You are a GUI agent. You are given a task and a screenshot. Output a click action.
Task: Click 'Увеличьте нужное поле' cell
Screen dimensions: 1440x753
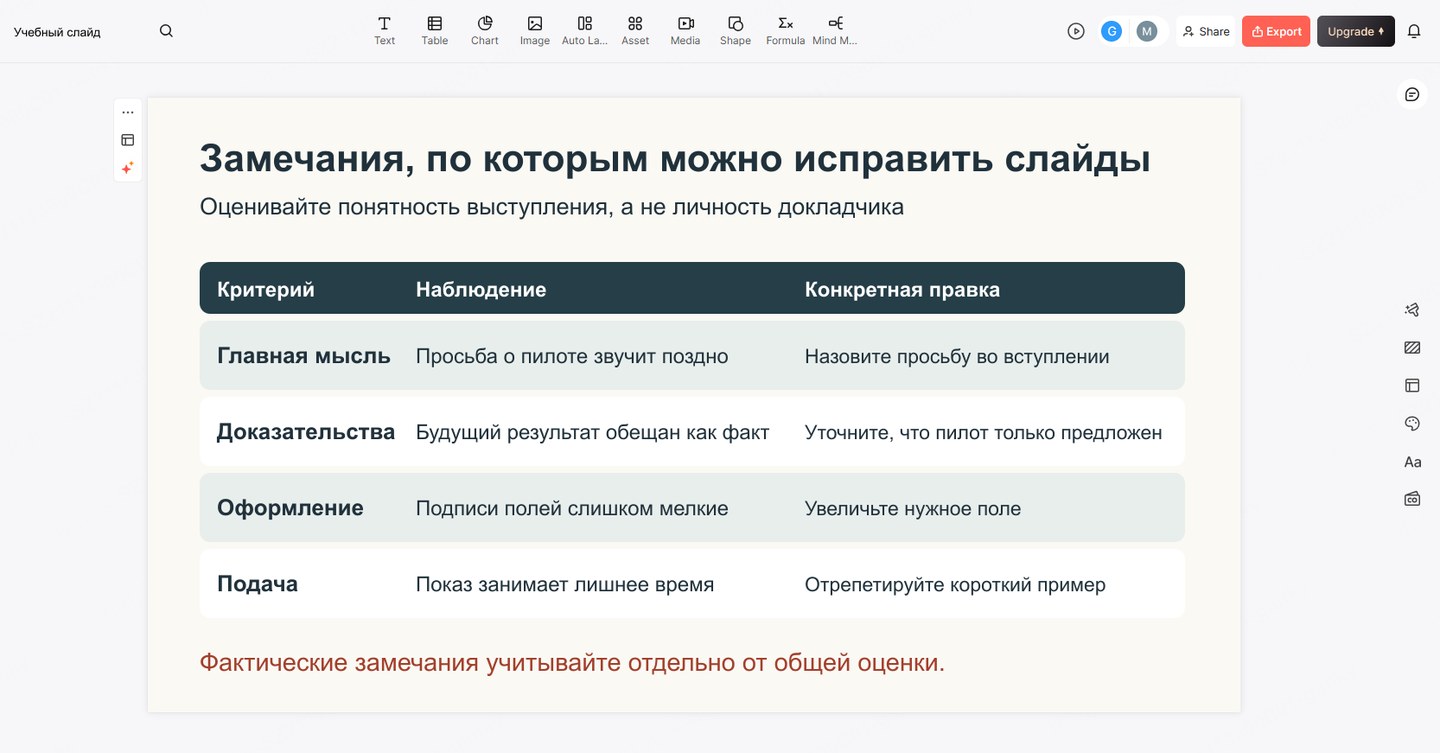coord(913,508)
